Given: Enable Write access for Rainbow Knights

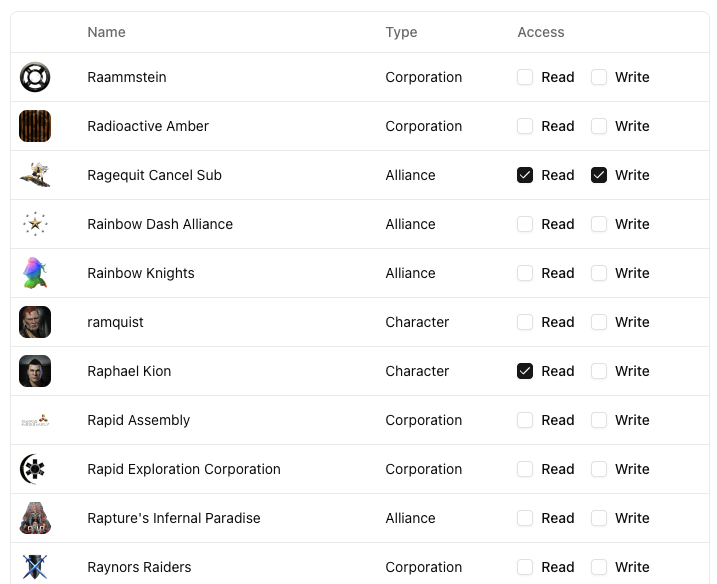Looking at the screenshot, I should tap(599, 273).
